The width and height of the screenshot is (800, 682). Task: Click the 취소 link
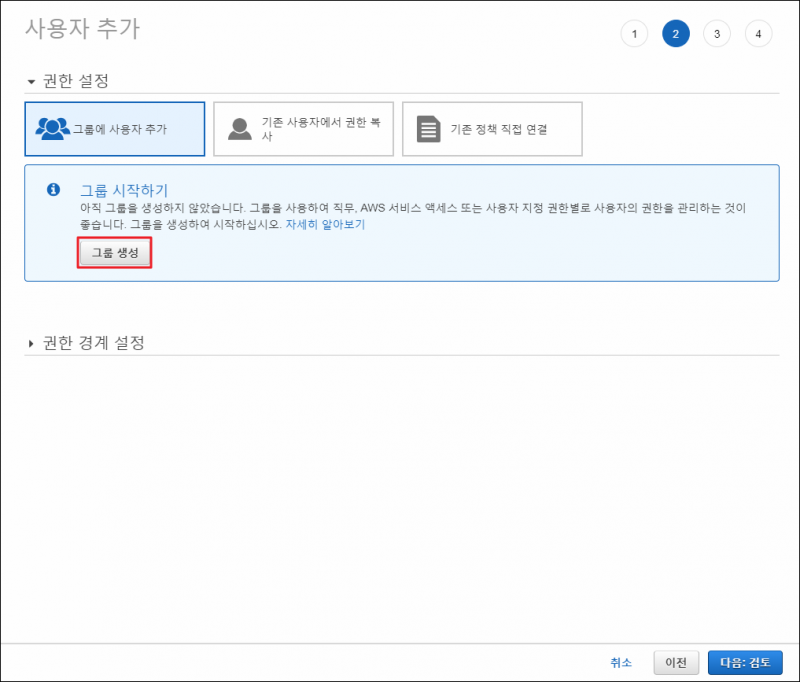(621, 663)
